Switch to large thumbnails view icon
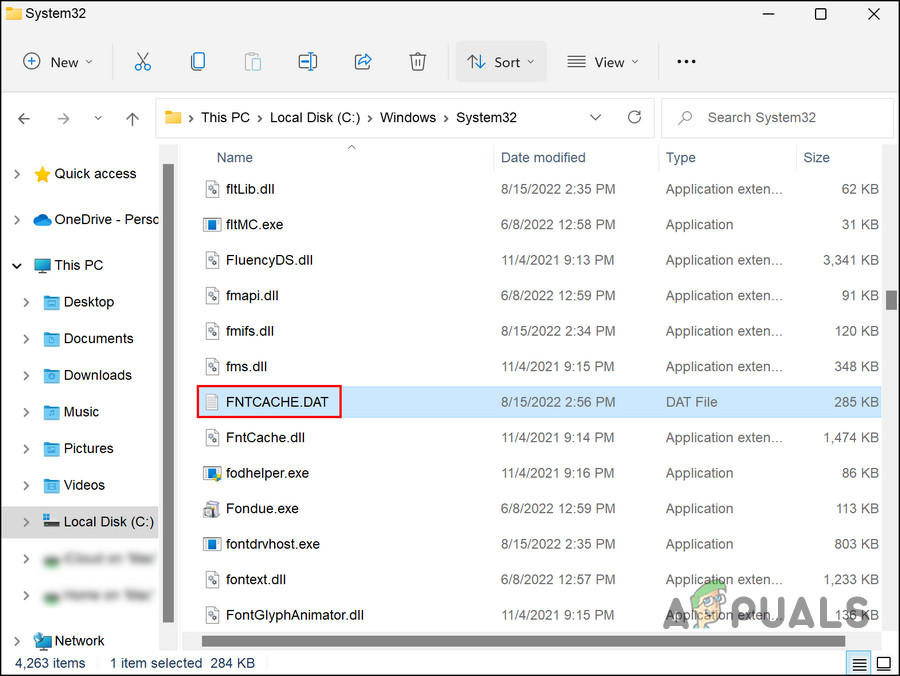900x676 pixels. pyautogui.click(x=884, y=665)
